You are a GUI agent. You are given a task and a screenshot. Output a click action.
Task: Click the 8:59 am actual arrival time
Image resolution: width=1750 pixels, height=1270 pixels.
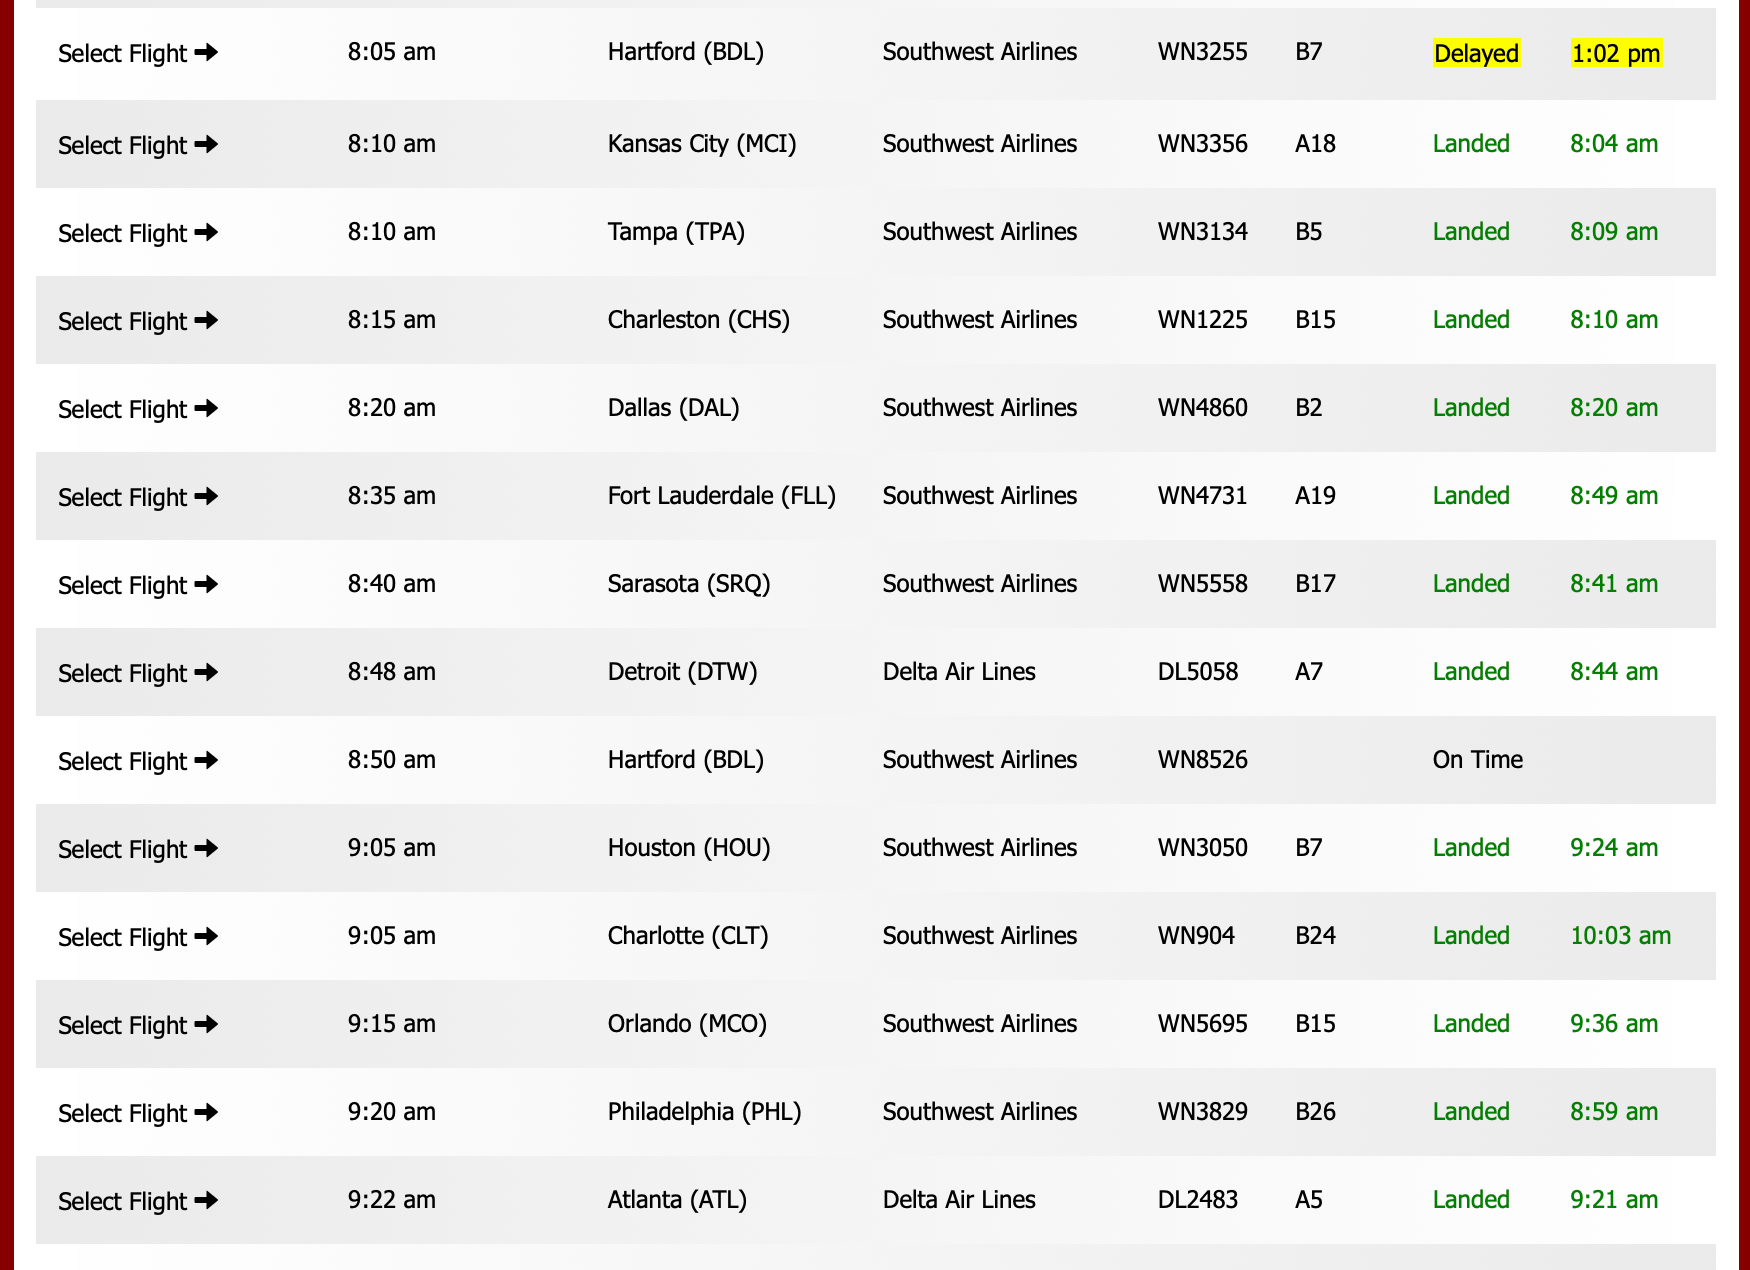pyautogui.click(x=1614, y=1111)
